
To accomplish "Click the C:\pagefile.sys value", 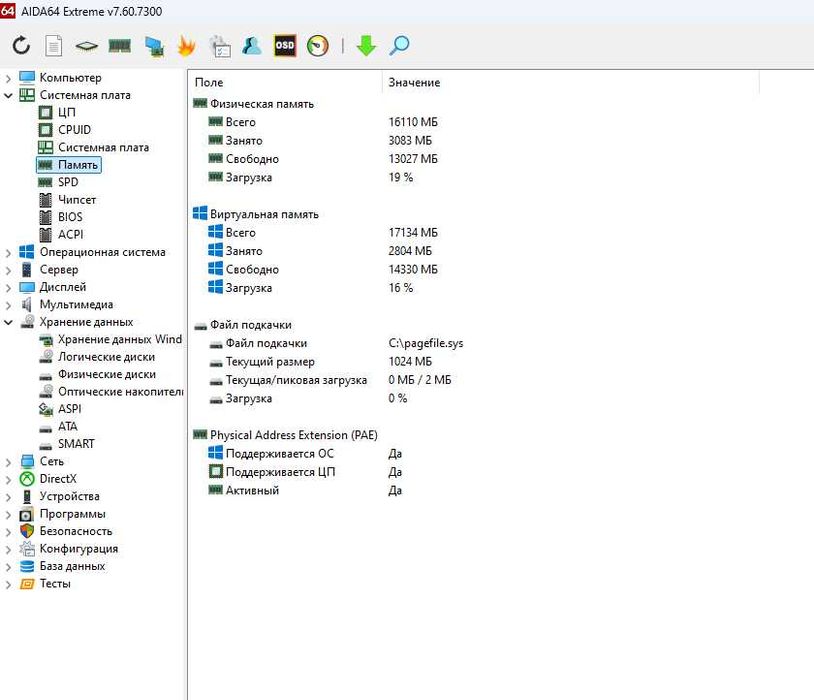I will (x=426, y=343).
